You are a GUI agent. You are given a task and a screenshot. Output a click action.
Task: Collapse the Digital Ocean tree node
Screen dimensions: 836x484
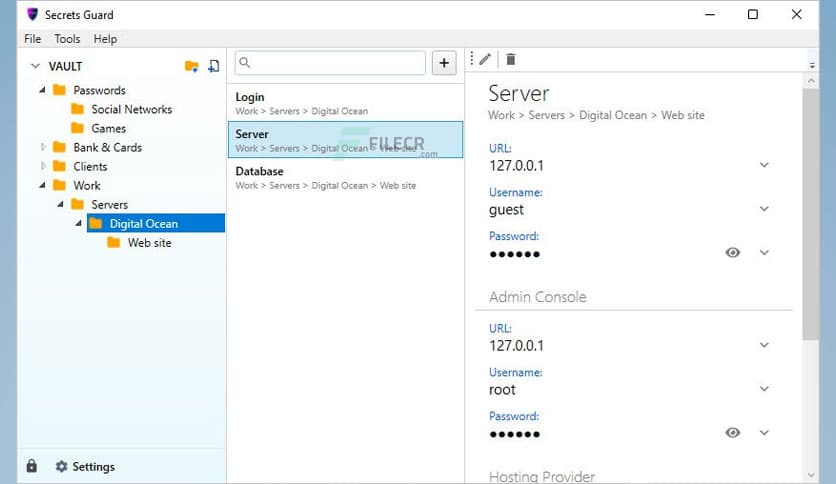(x=78, y=223)
